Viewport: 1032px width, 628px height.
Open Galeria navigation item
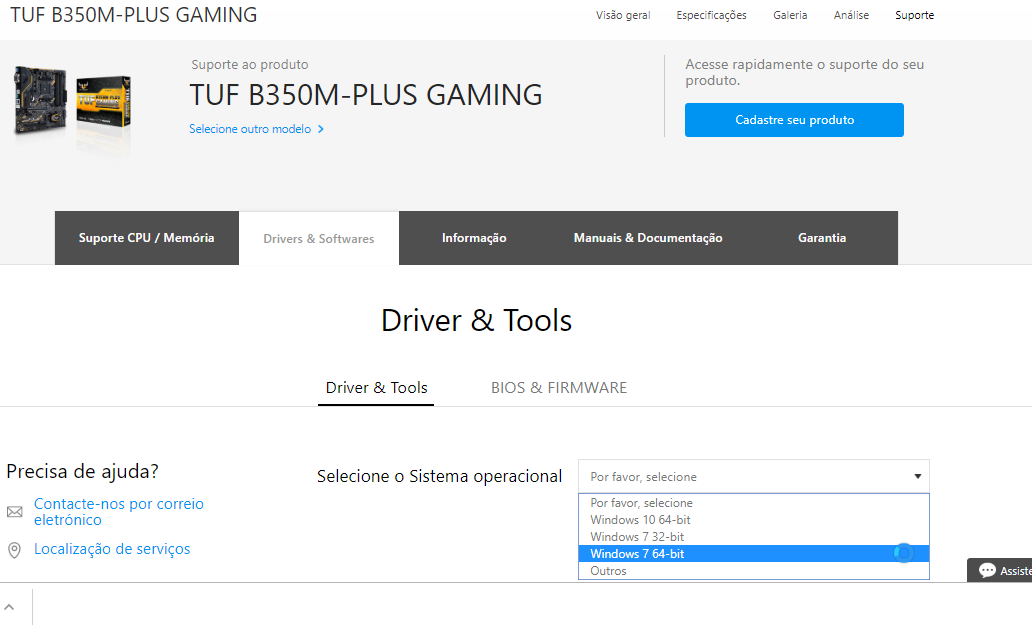click(x=790, y=15)
